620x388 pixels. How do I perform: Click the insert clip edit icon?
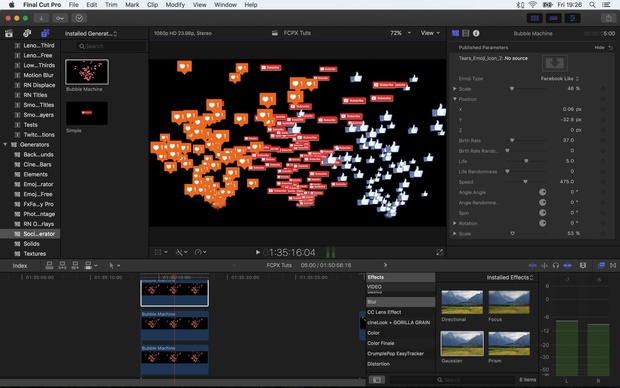[x=62, y=265]
